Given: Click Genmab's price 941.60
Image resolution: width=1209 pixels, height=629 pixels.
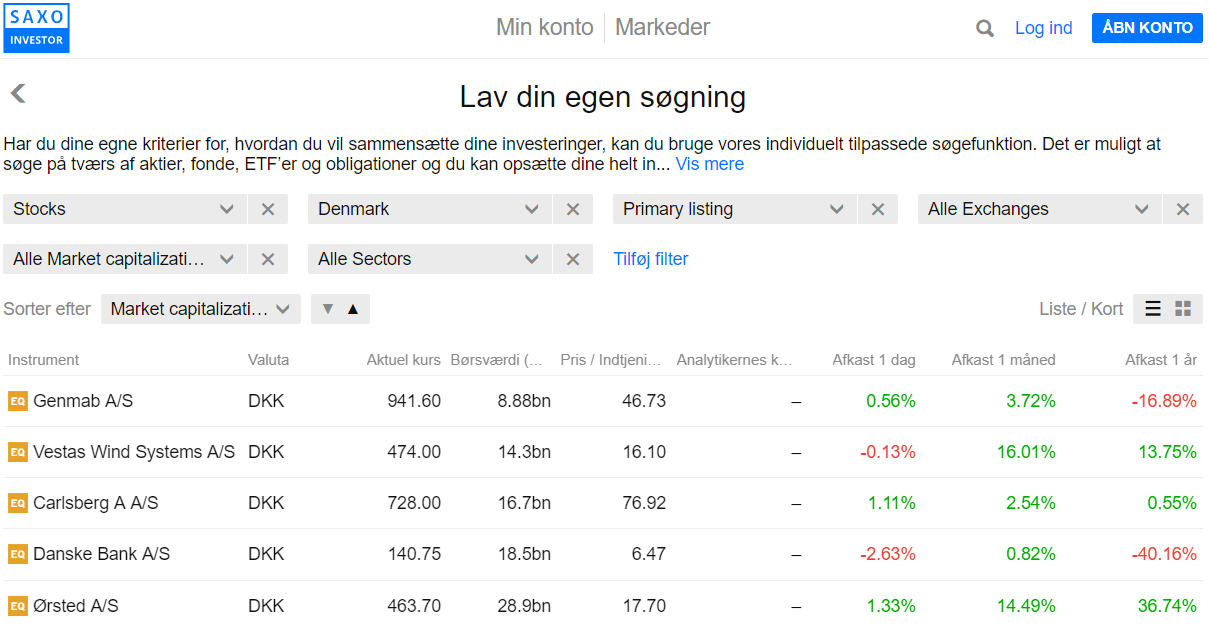Looking at the screenshot, I should click(414, 401).
